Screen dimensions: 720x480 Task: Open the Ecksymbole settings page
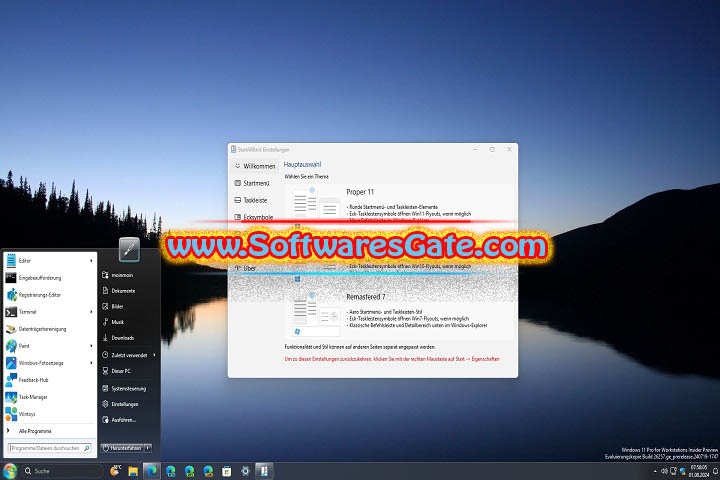[254, 217]
